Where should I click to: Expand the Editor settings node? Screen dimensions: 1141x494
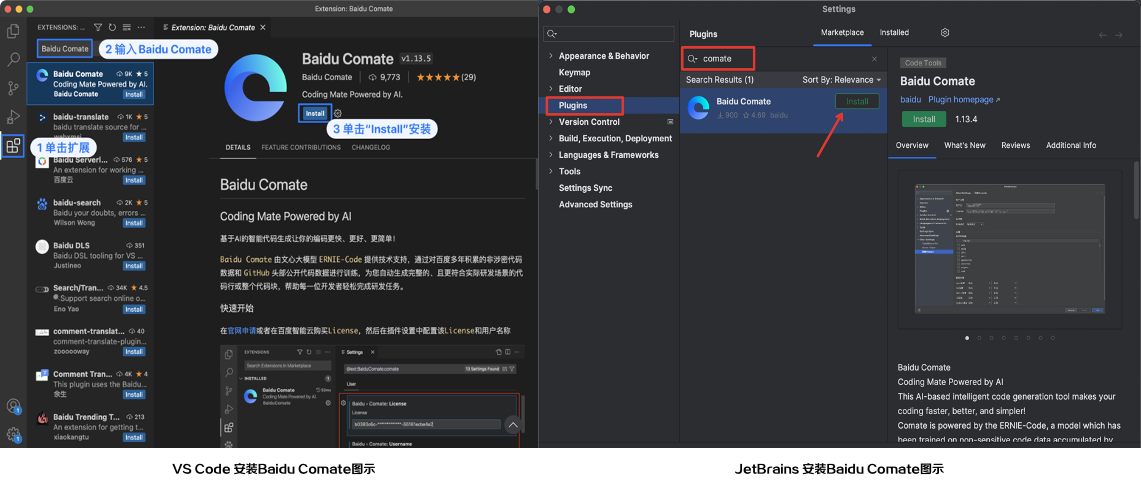point(551,89)
